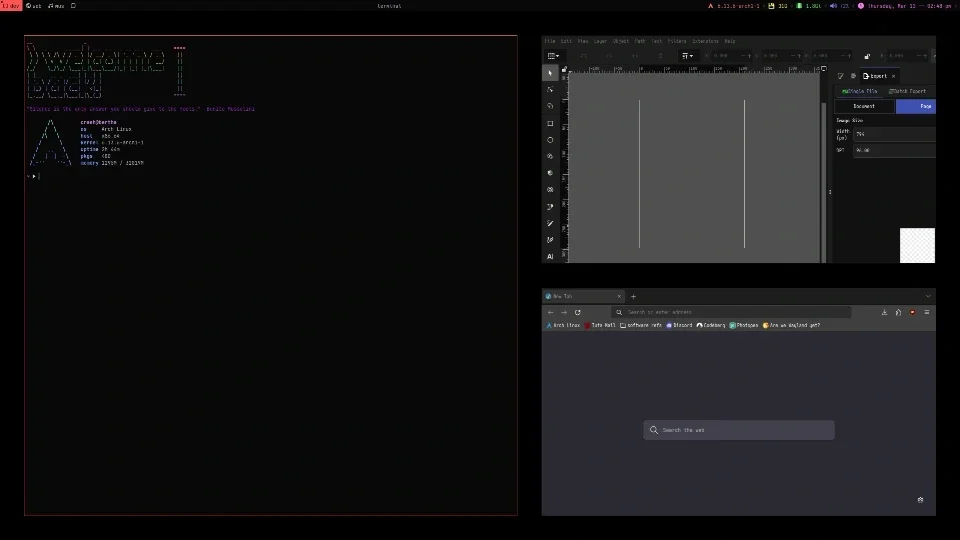Viewport: 960px width, 540px height.
Task: Open the Firefox hamburger application menu
Action: click(x=926, y=312)
